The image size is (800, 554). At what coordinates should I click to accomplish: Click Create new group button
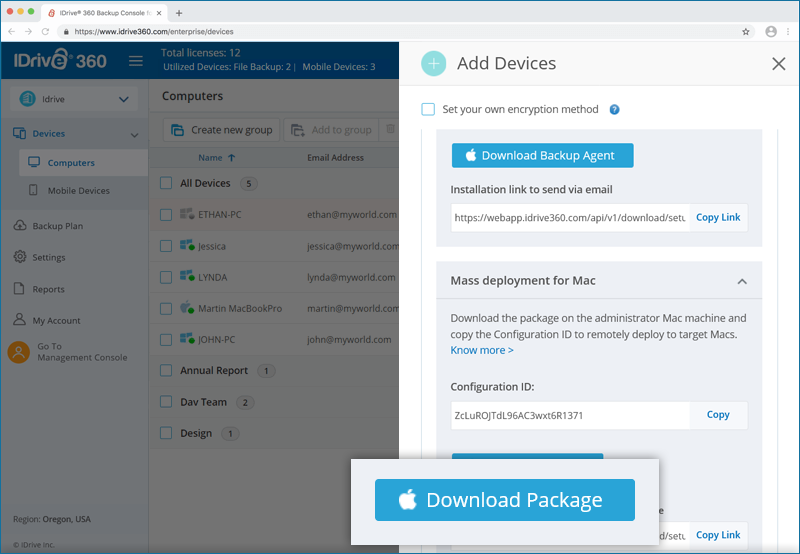[x=221, y=130]
